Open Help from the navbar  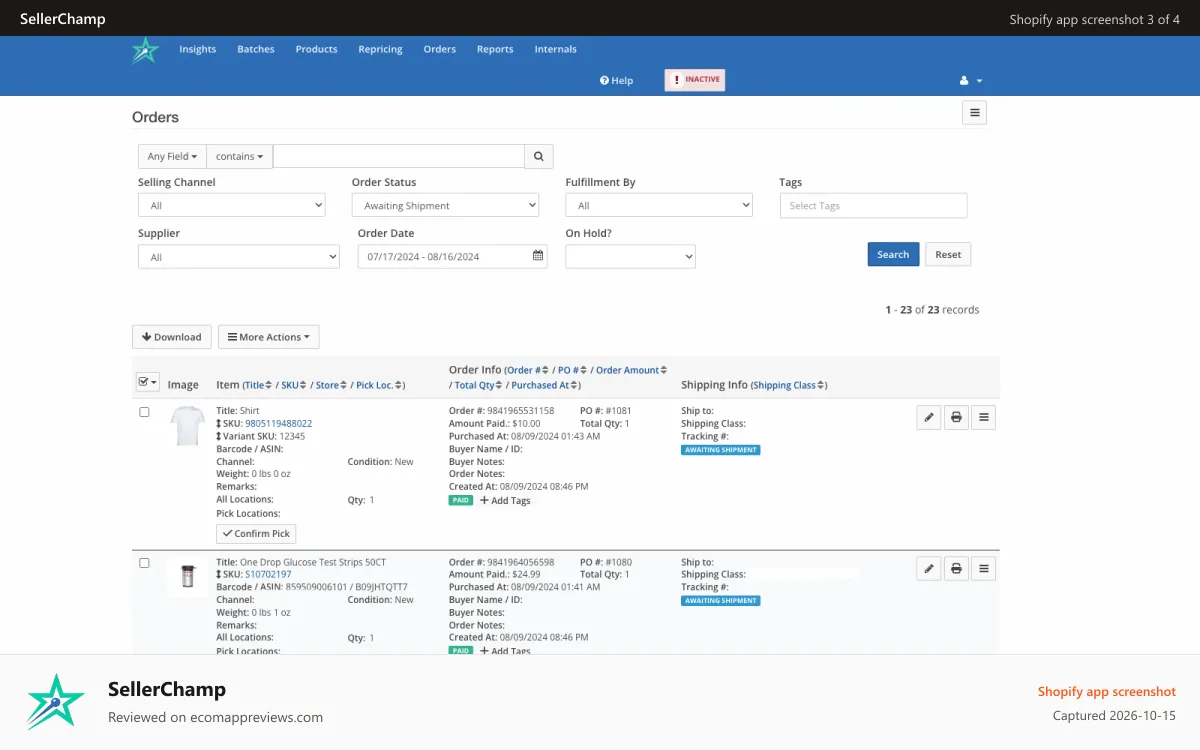pos(616,81)
